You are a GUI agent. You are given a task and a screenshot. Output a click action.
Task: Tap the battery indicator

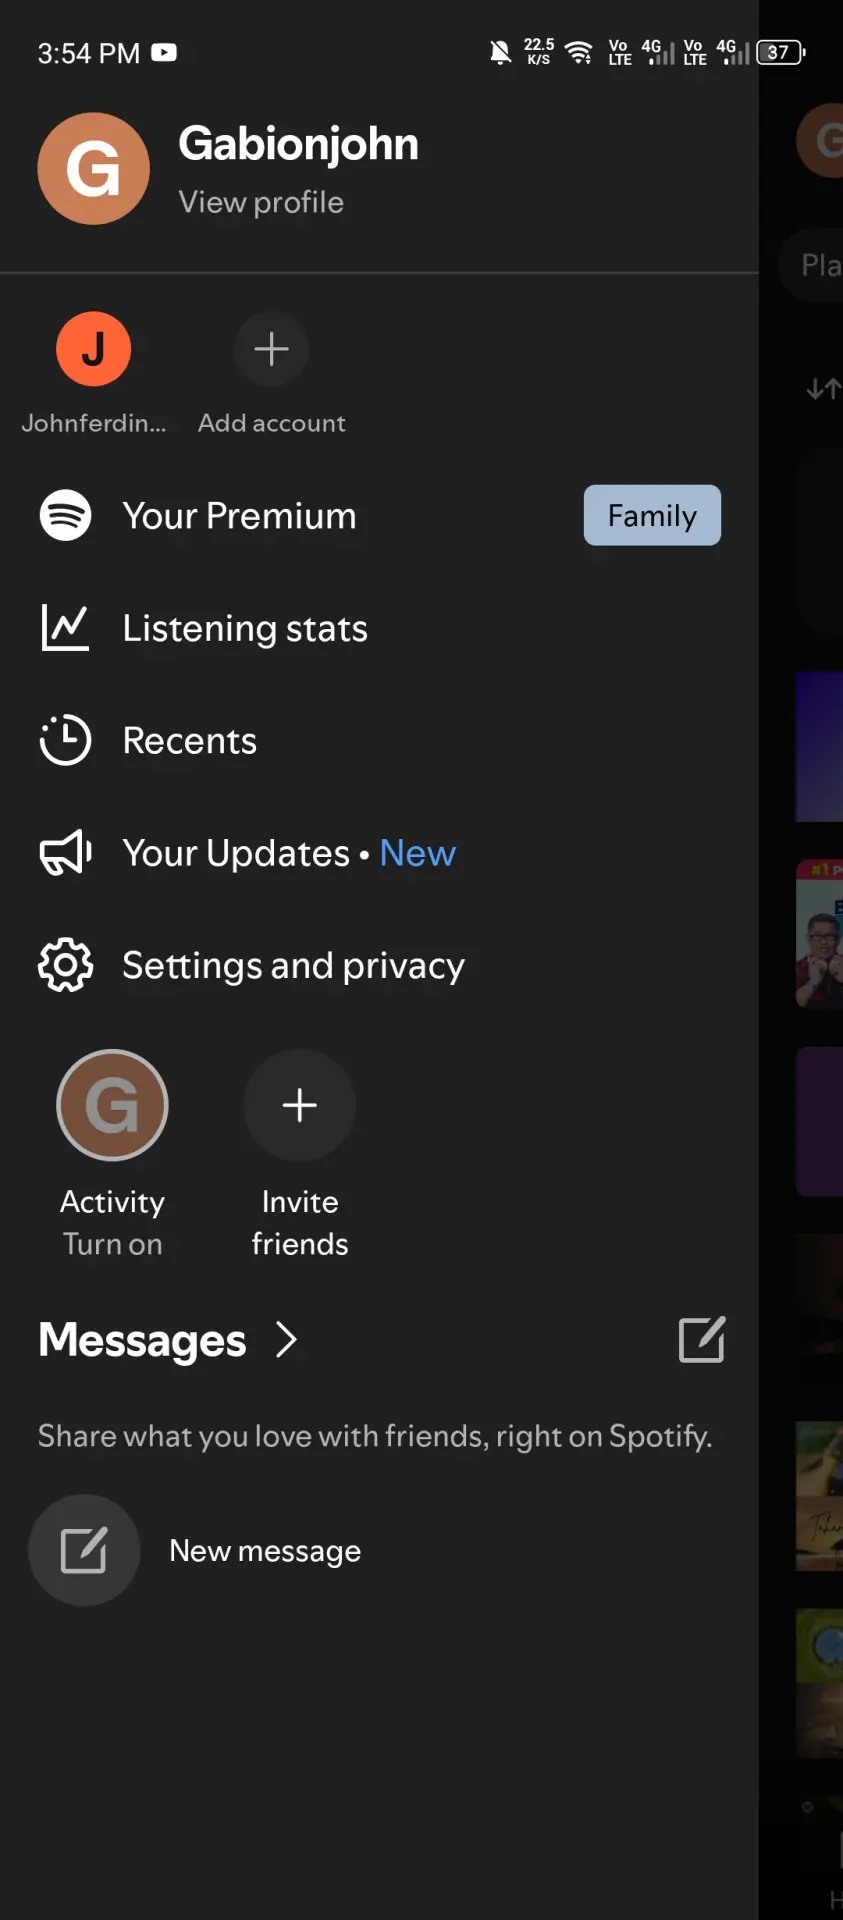tap(781, 52)
